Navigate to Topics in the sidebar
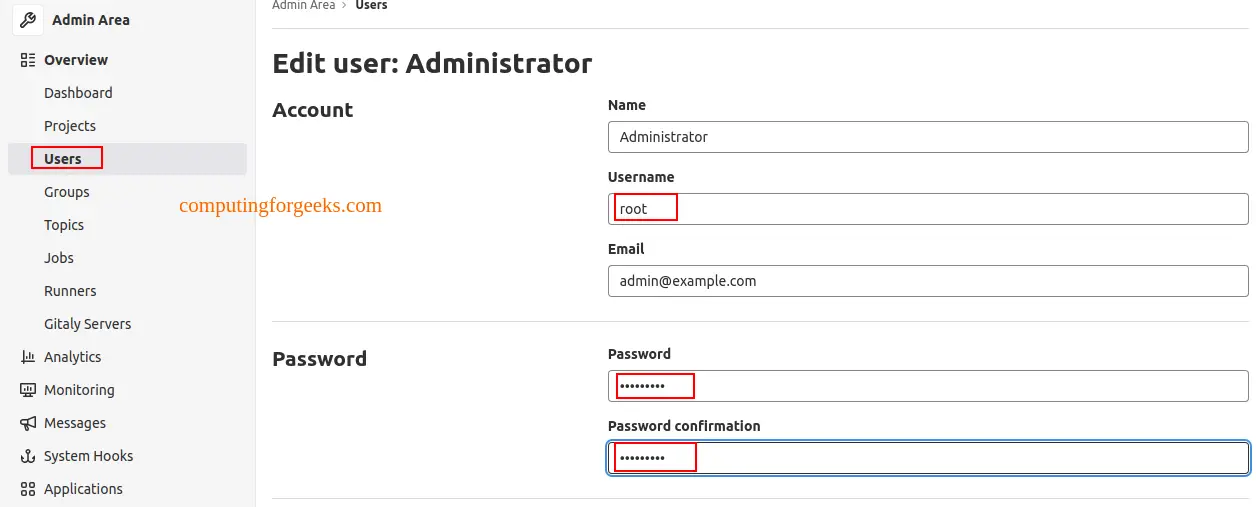 tap(64, 225)
